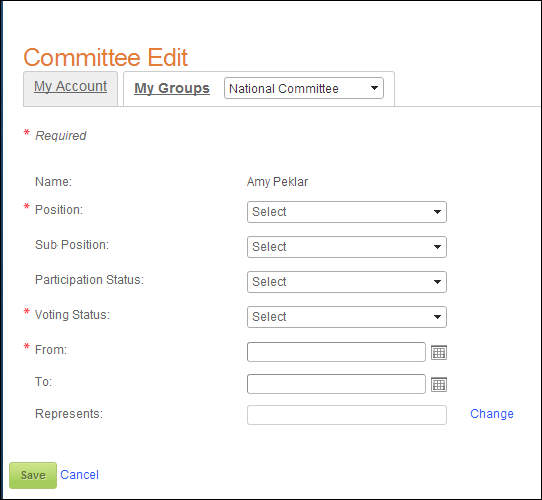Click the Change link beside Represents

[x=492, y=414]
